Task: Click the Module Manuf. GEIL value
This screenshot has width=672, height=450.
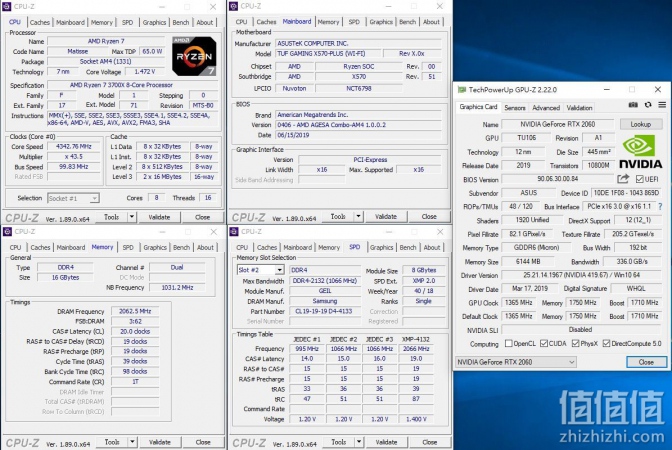Action: [x=325, y=291]
